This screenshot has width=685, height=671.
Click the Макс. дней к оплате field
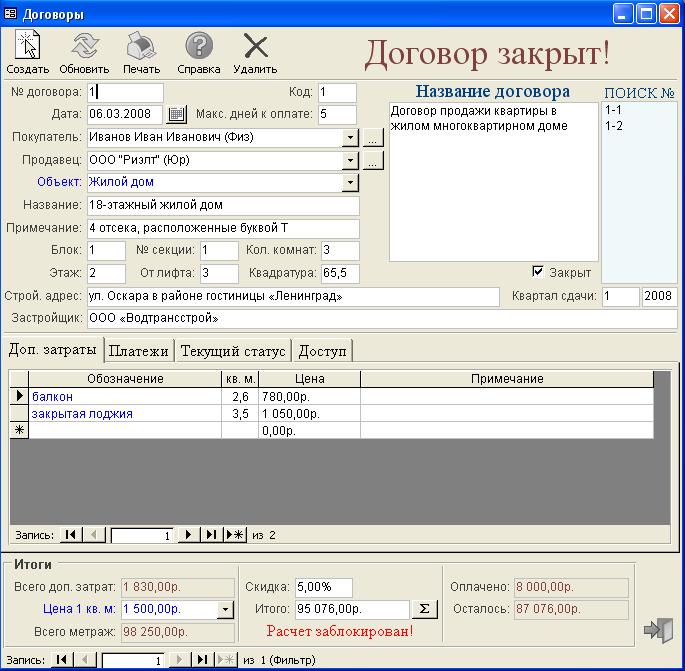coord(337,114)
